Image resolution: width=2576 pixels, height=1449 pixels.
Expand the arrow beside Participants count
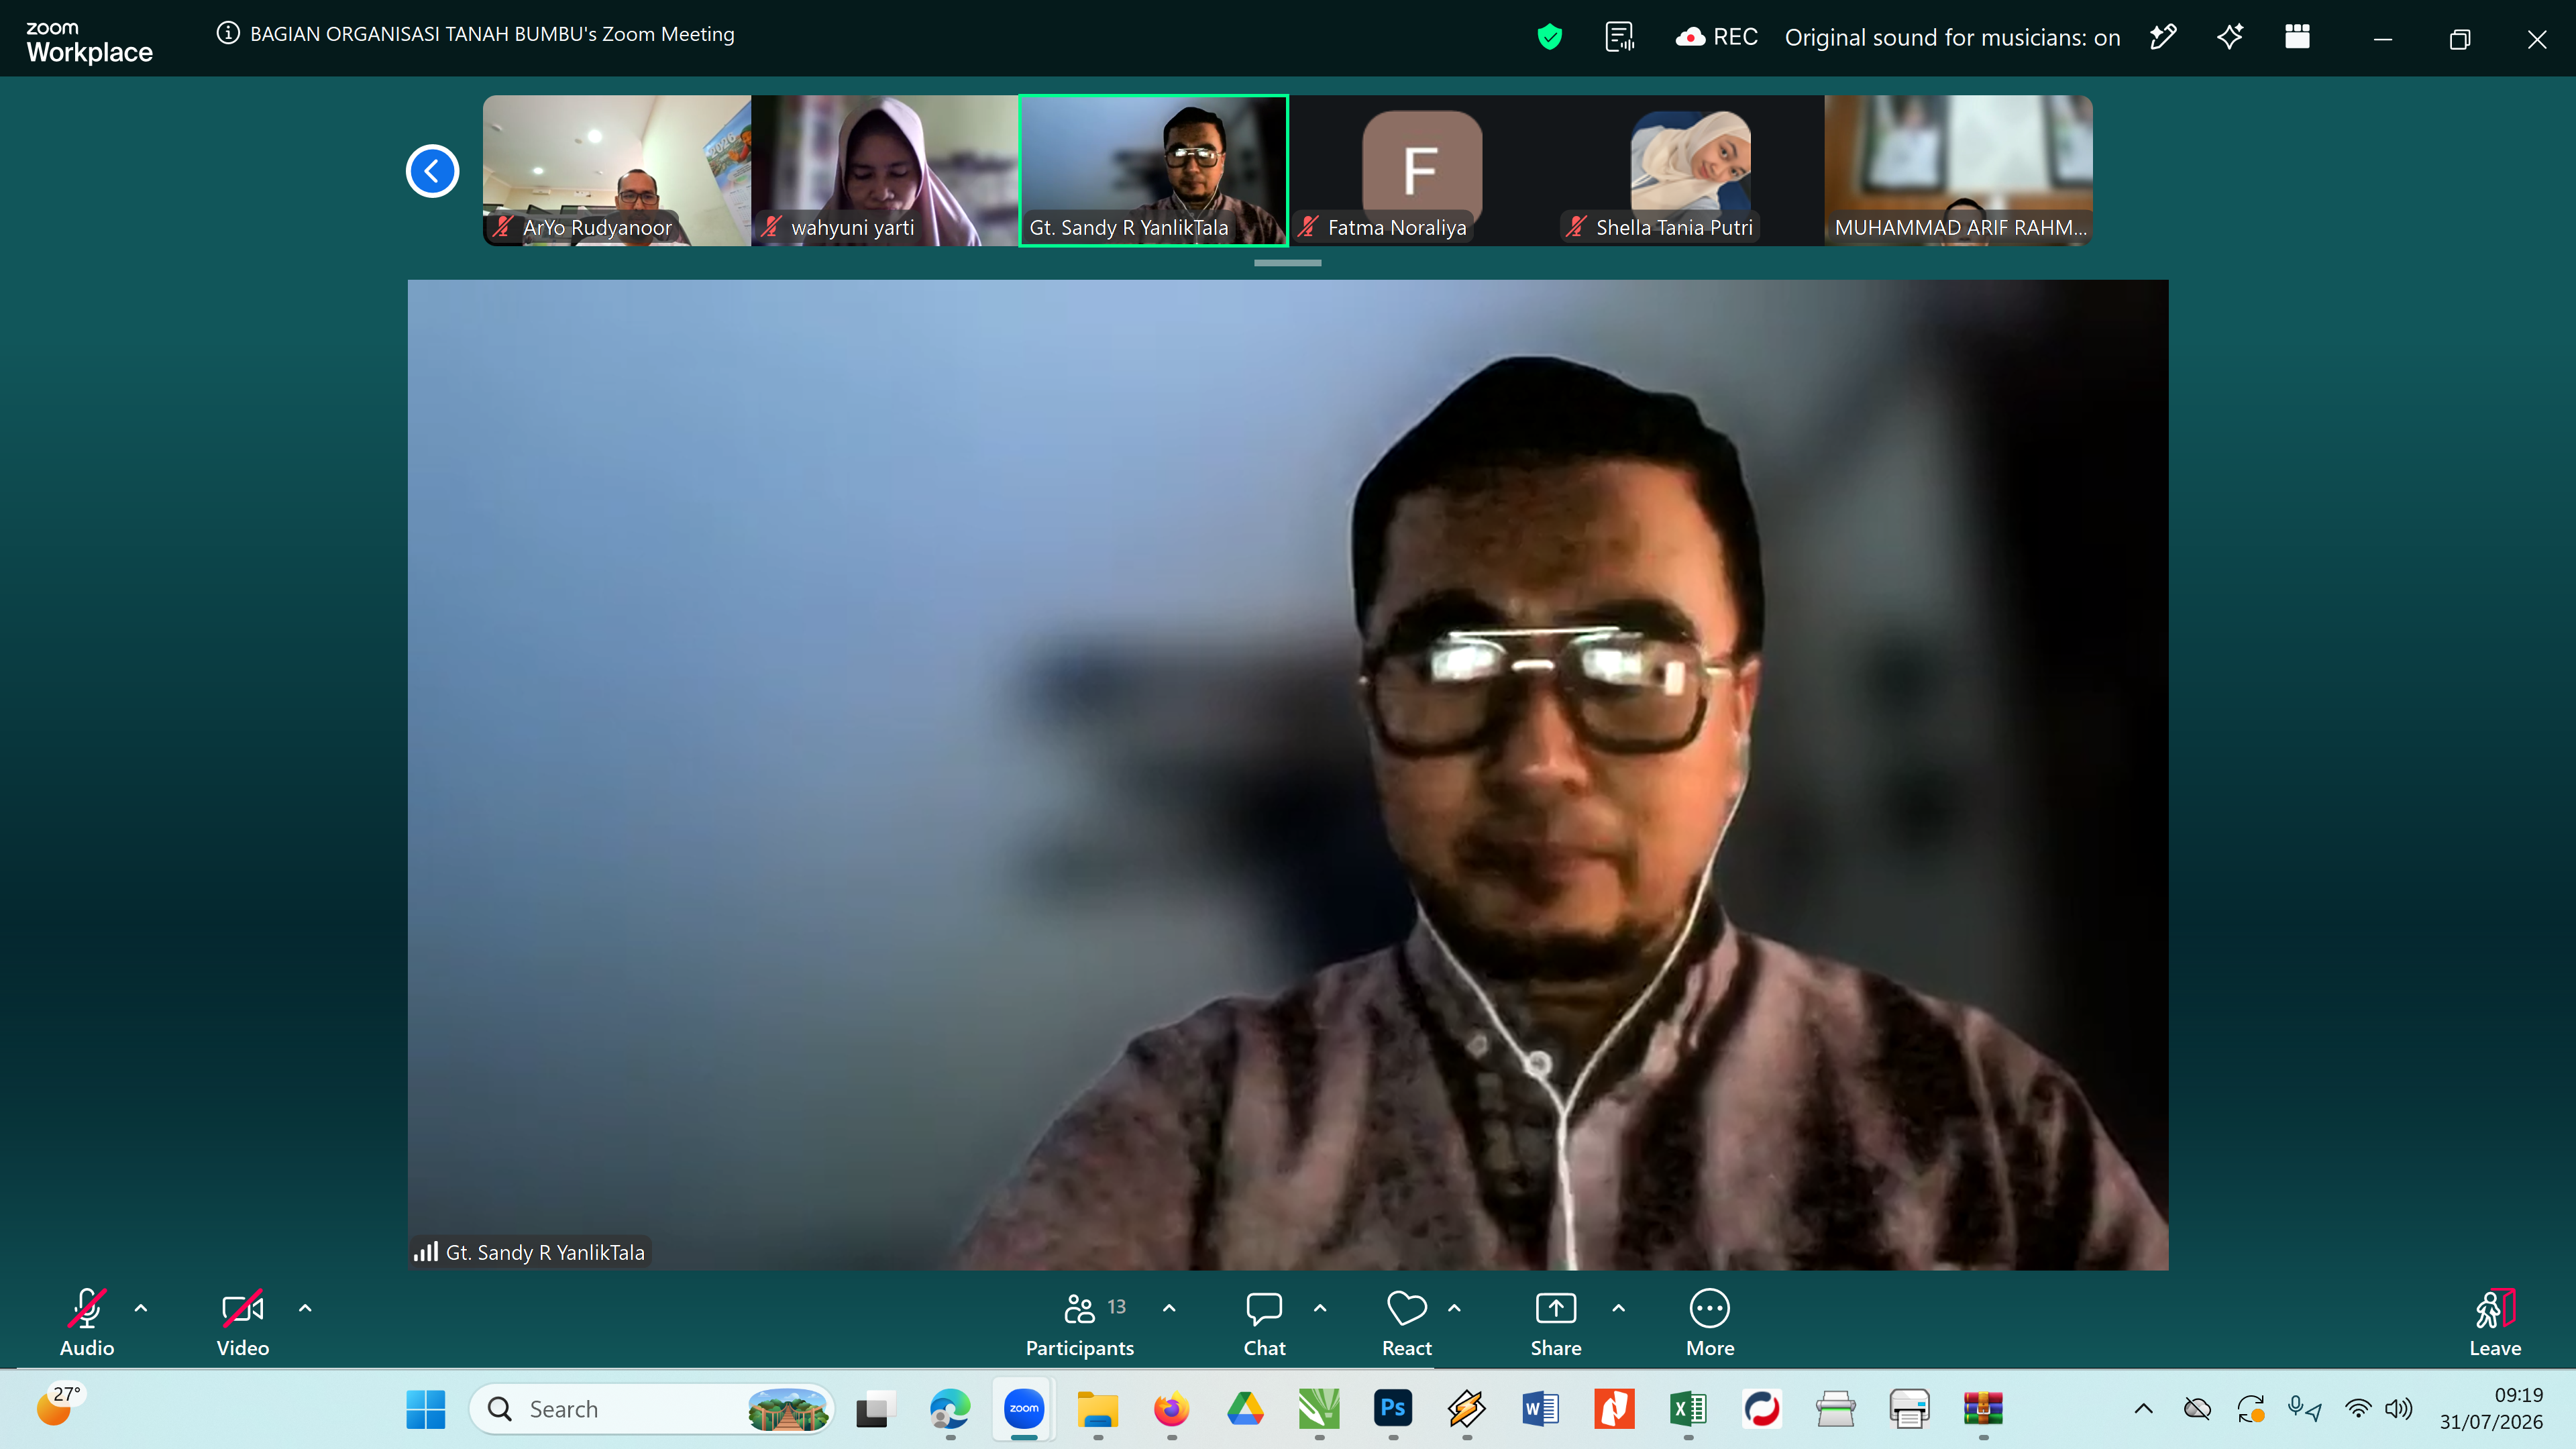(1169, 1308)
